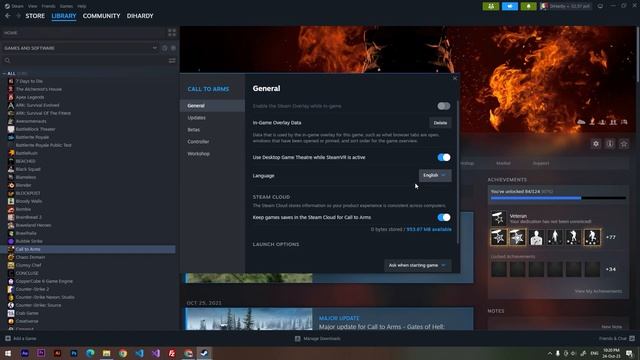Open the Friends menu
640x360 pixels.
(x=48, y=6)
